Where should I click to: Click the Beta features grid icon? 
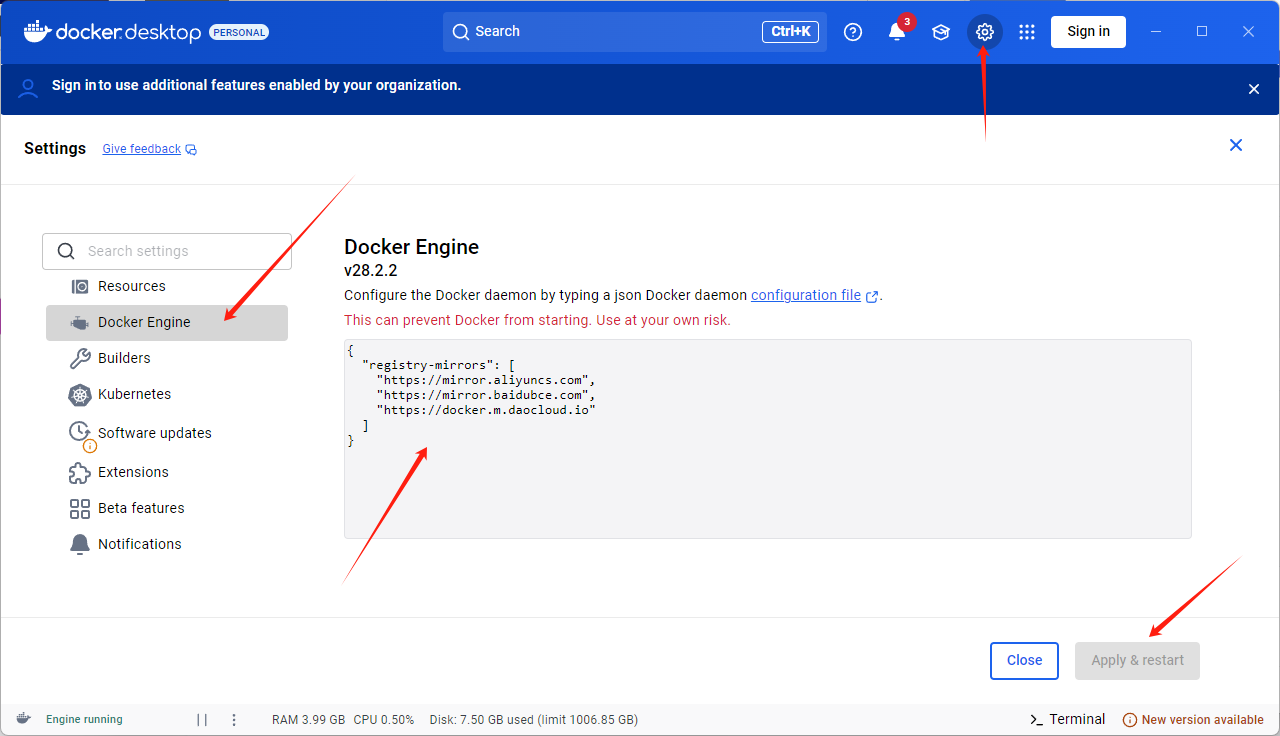pyautogui.click(x=80, y=509)
